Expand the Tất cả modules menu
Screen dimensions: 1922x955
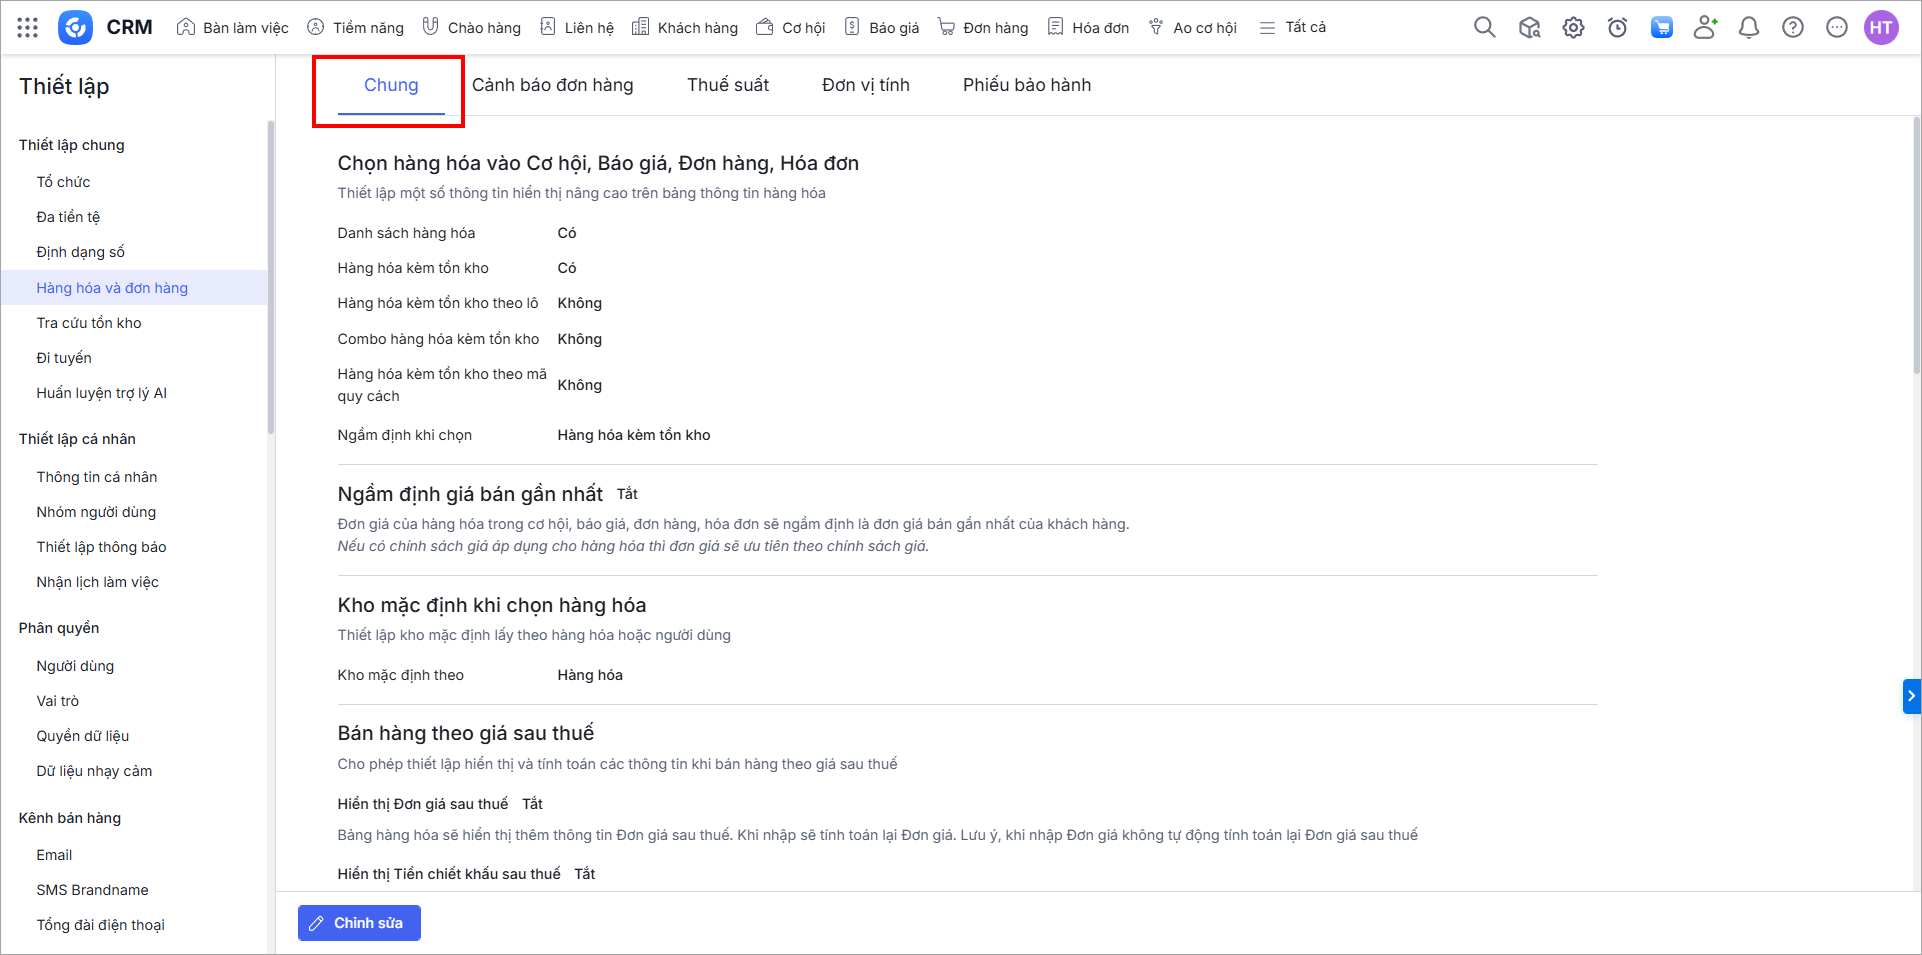tap(1293, 27)
